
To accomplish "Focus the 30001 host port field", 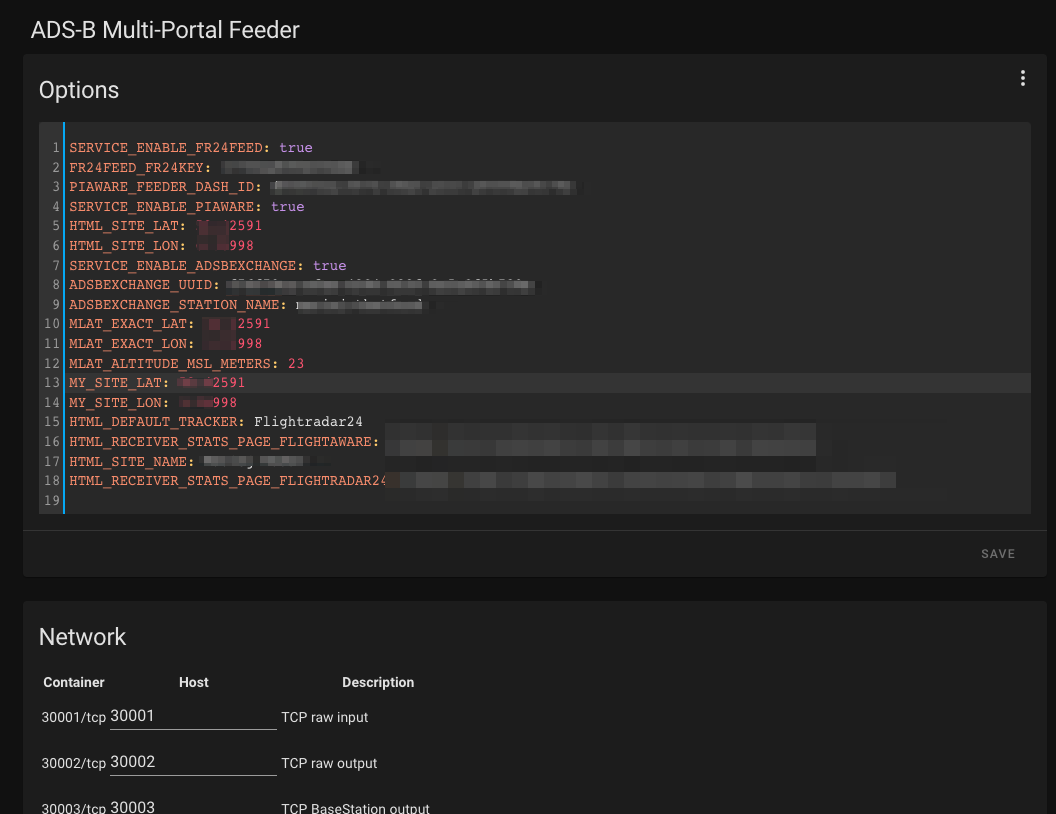I will click(193, 715).
